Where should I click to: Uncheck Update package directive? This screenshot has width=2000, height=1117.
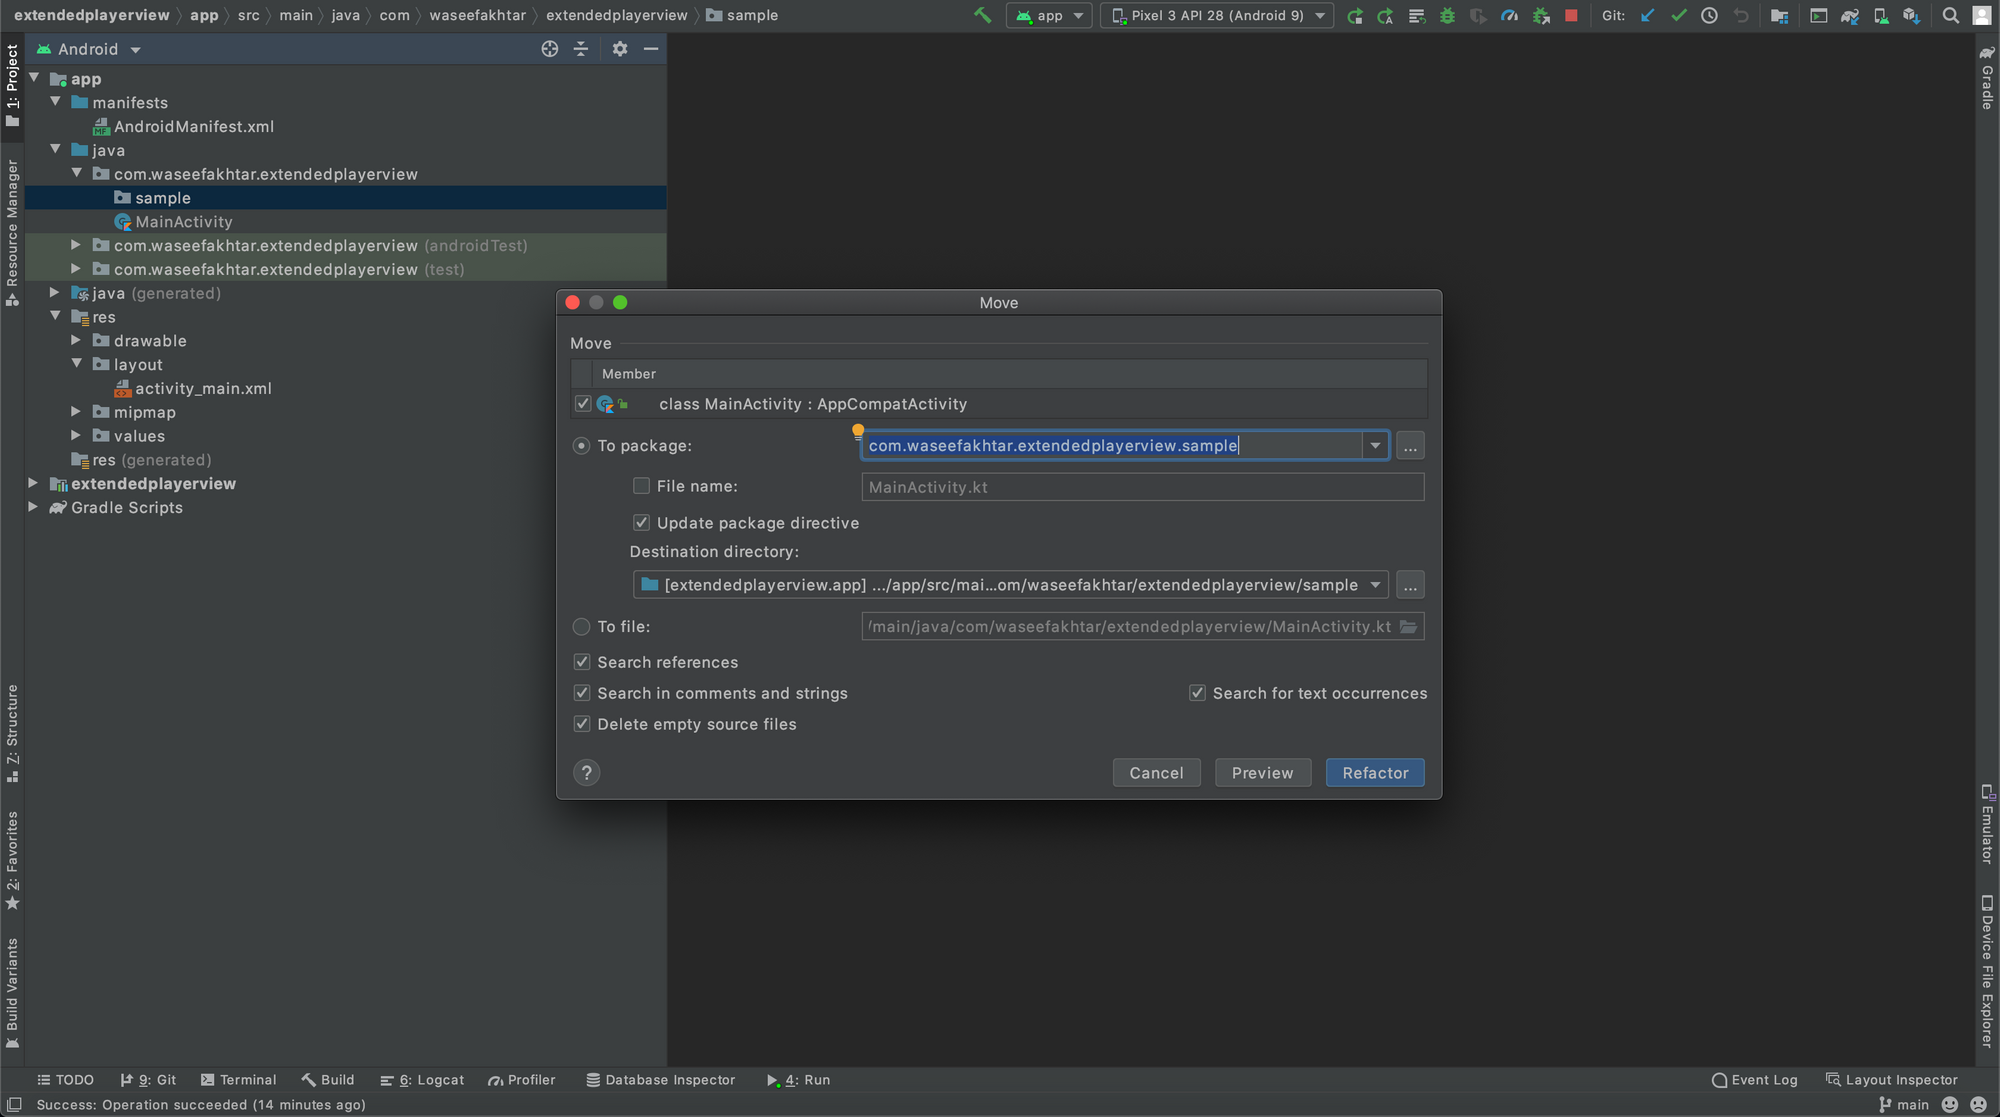pyautogui.click(x=641, y=523)
